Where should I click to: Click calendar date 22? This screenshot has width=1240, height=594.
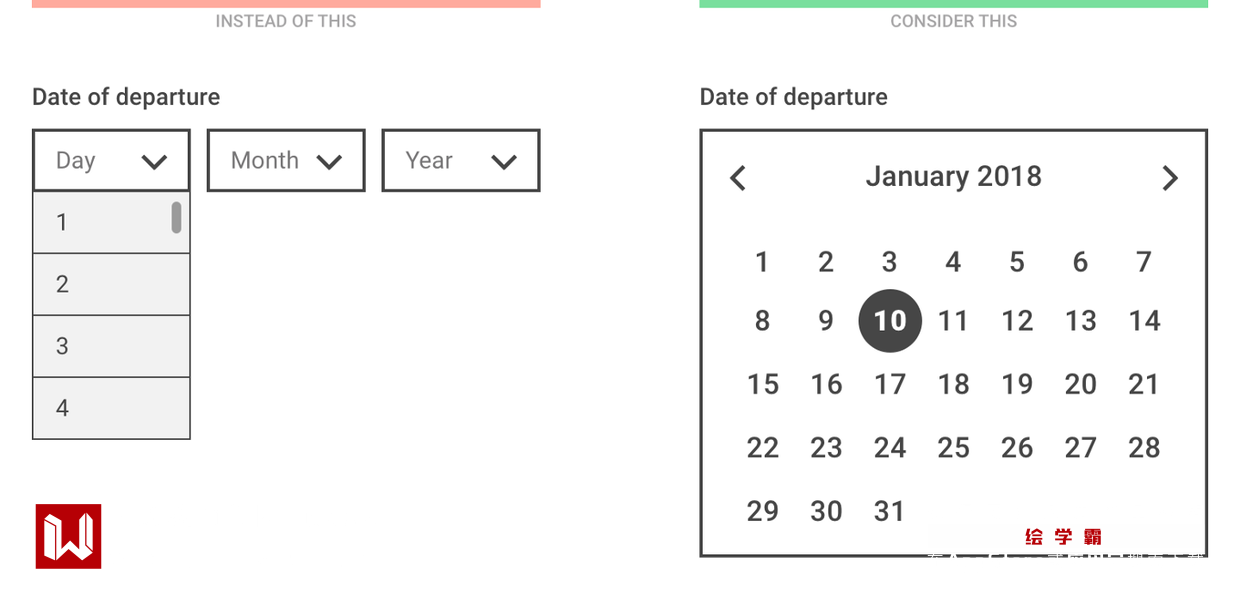coord(762,447)
